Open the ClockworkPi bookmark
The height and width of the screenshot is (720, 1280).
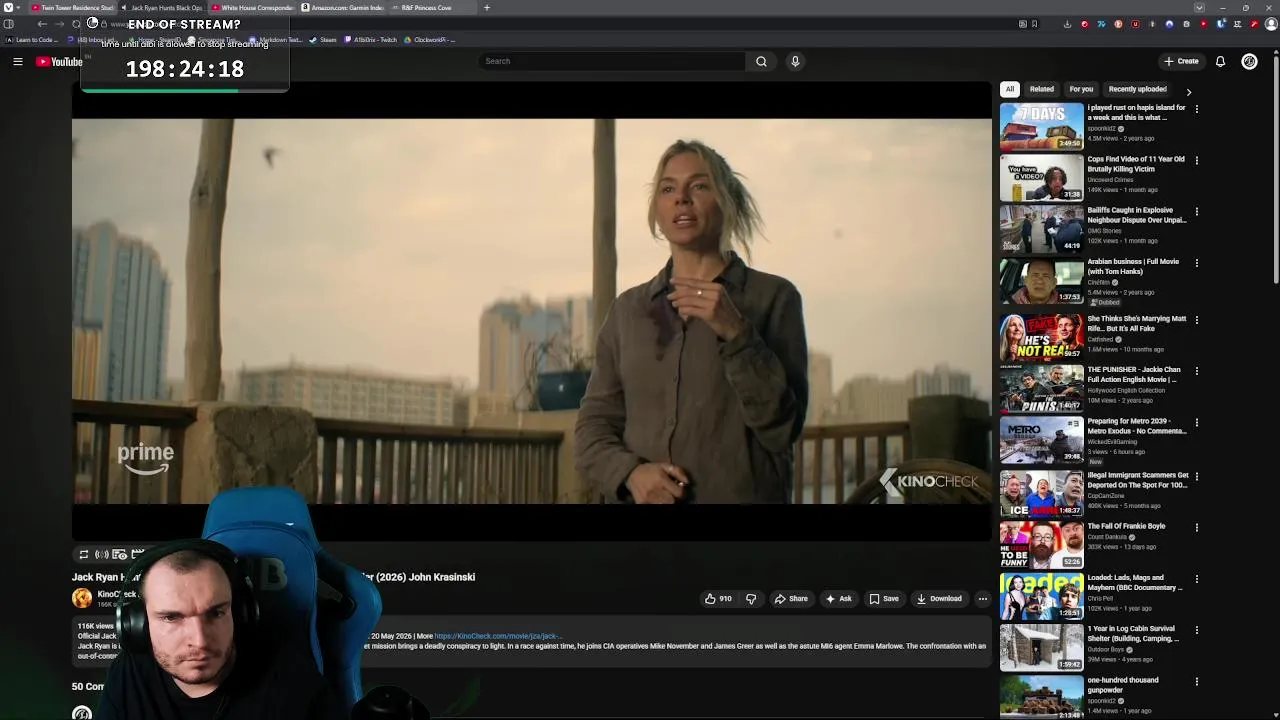pos(430,40)
